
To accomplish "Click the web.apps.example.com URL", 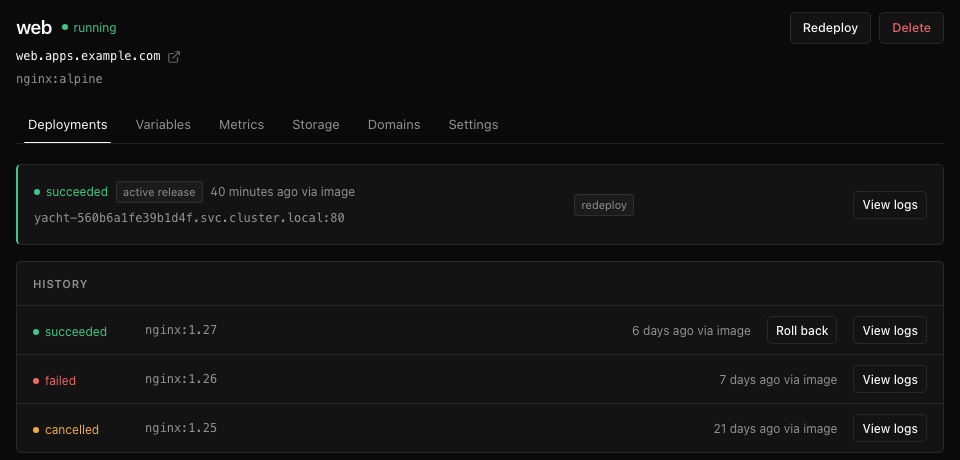I will [88, 56].
